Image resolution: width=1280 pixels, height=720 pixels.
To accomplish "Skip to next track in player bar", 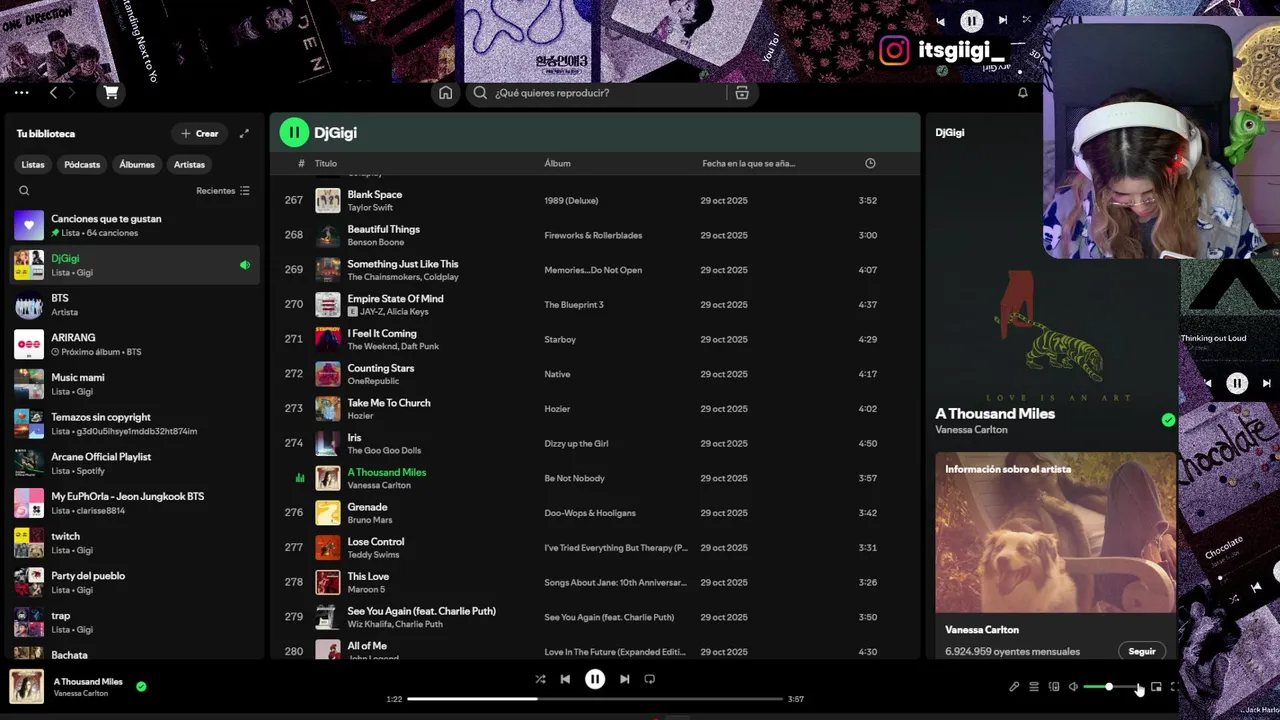I will pyautogui.click(x=624, y=679).
